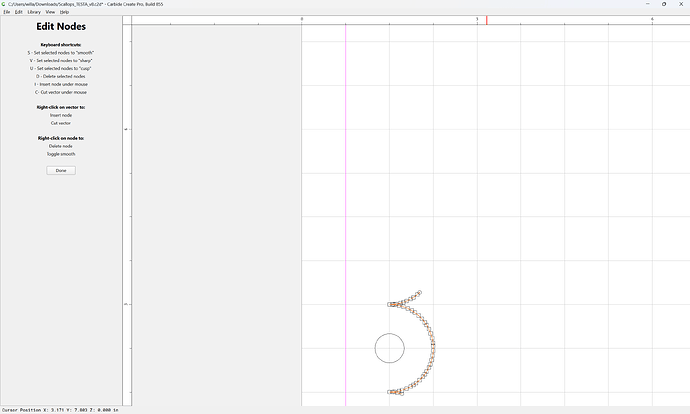The height and width of the screenshot is (414, 690).
Task: Click the Cursor Position readout in status bar
Action: click(60, 410)
